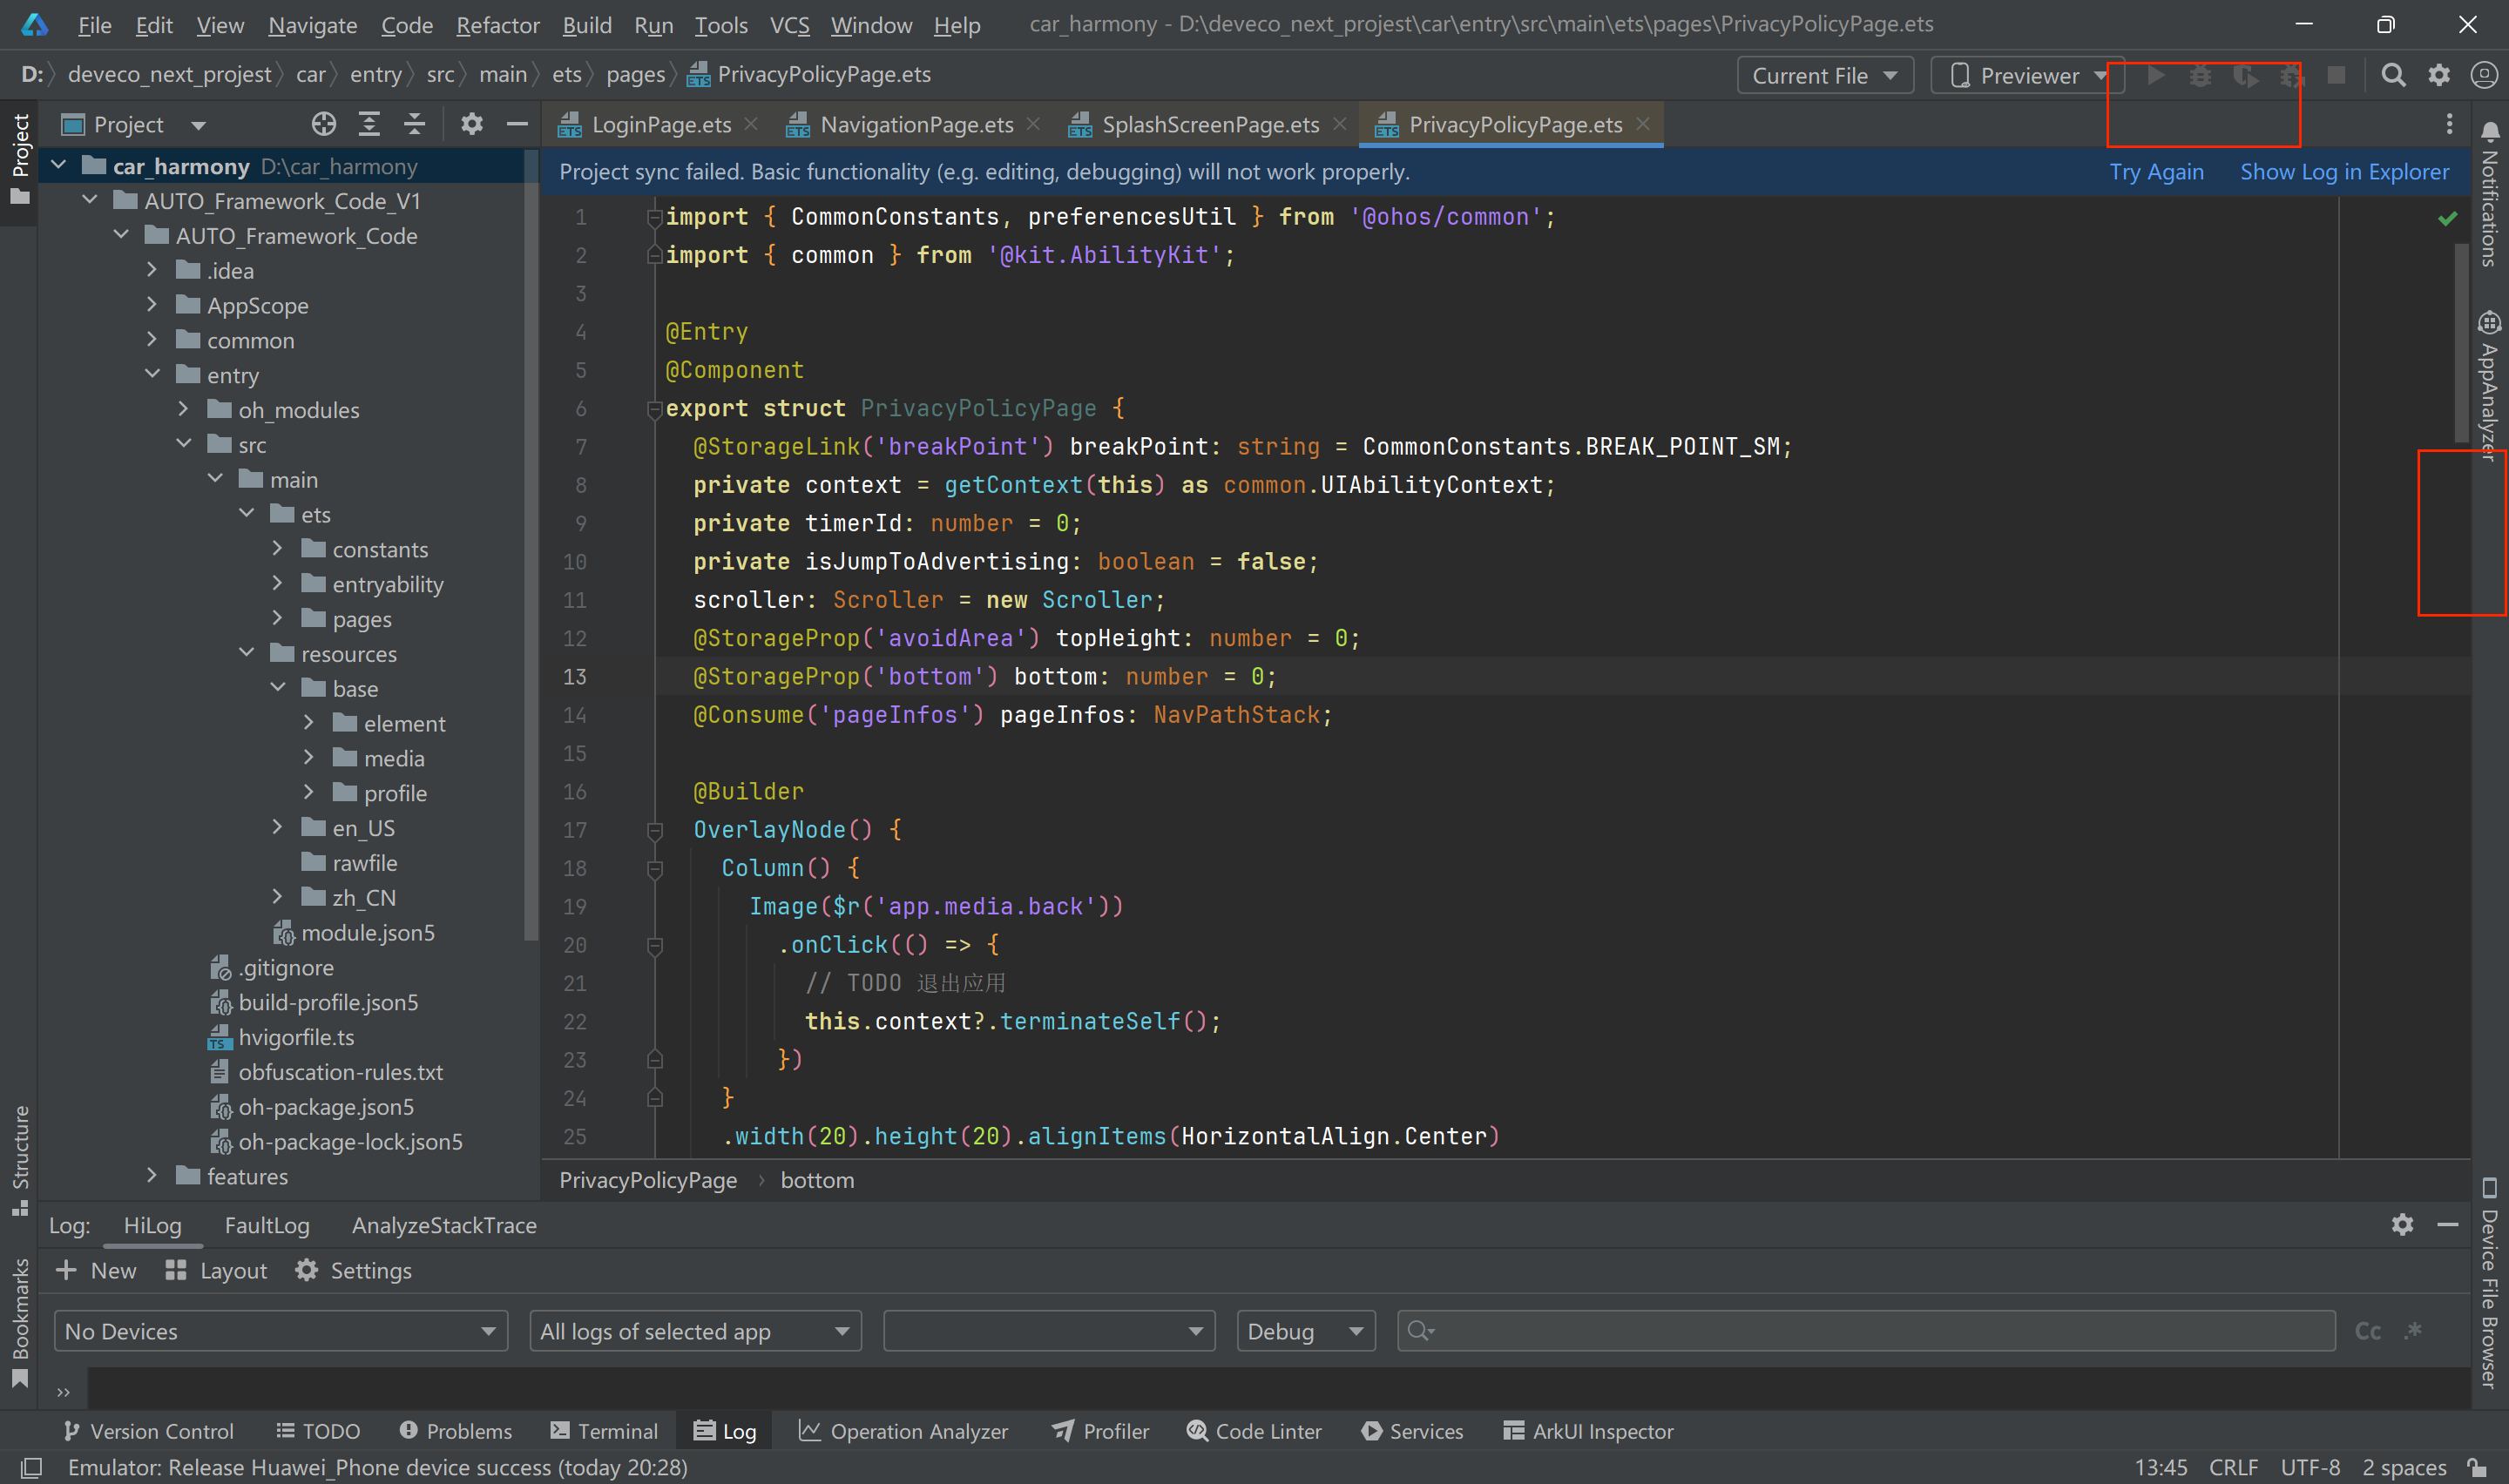Open the Terminal tool window
The image size is (2509, 1484).
604,1431
